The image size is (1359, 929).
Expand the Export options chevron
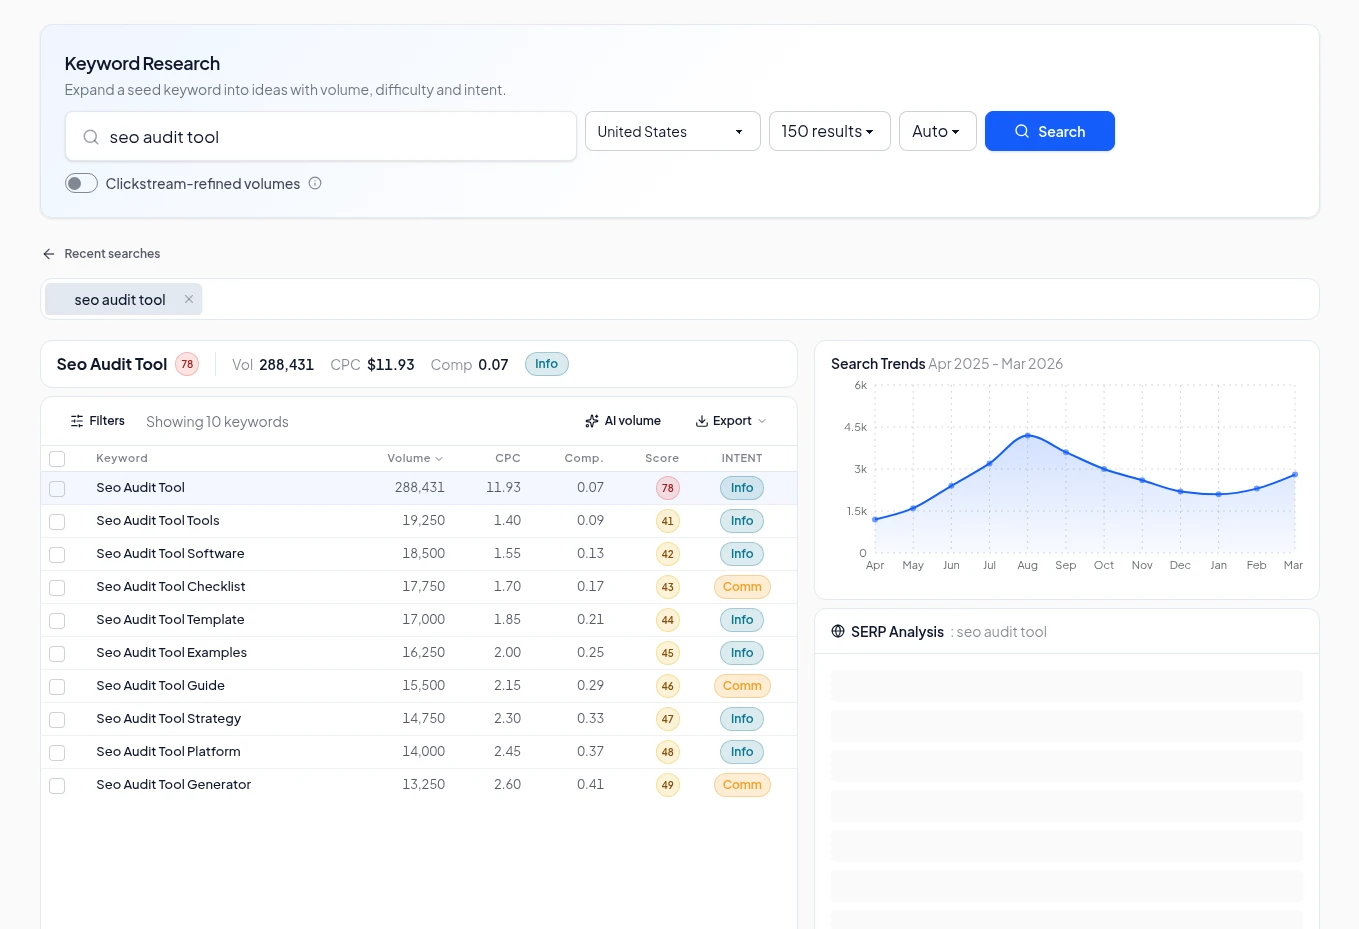(762, 421)
